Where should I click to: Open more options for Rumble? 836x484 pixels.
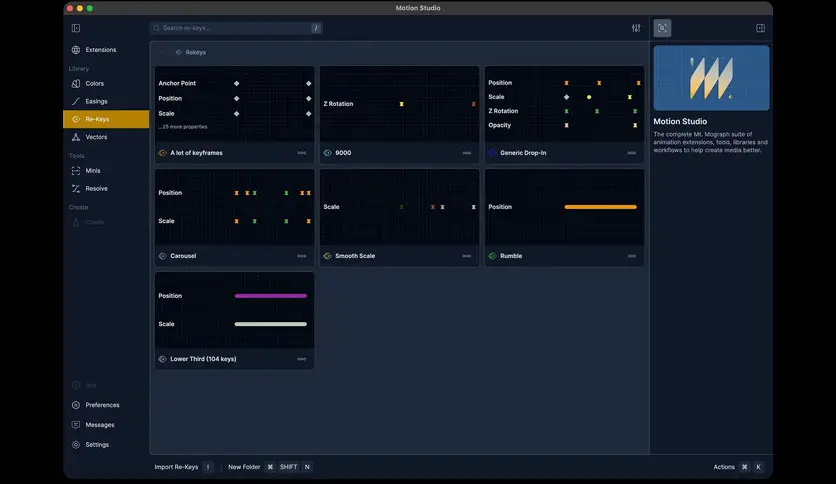632,256
